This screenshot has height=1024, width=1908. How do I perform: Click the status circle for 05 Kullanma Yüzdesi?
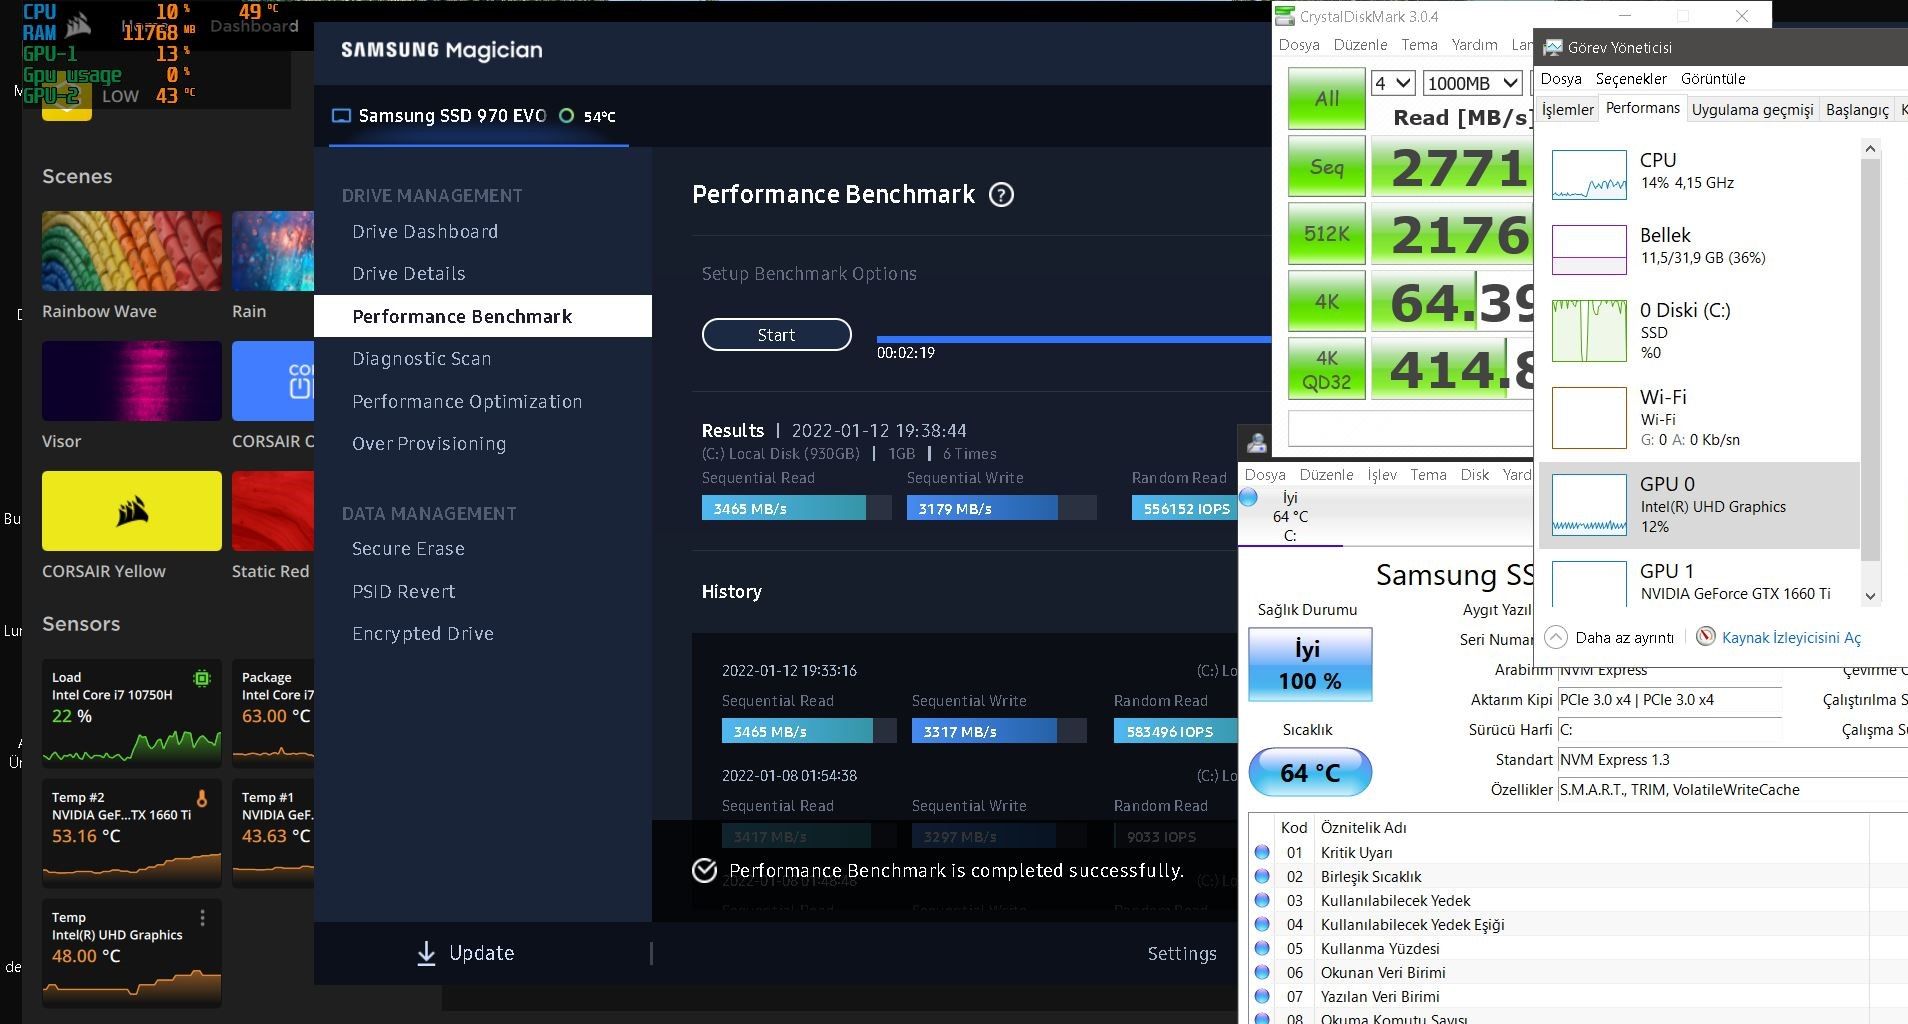[1262, 949]
